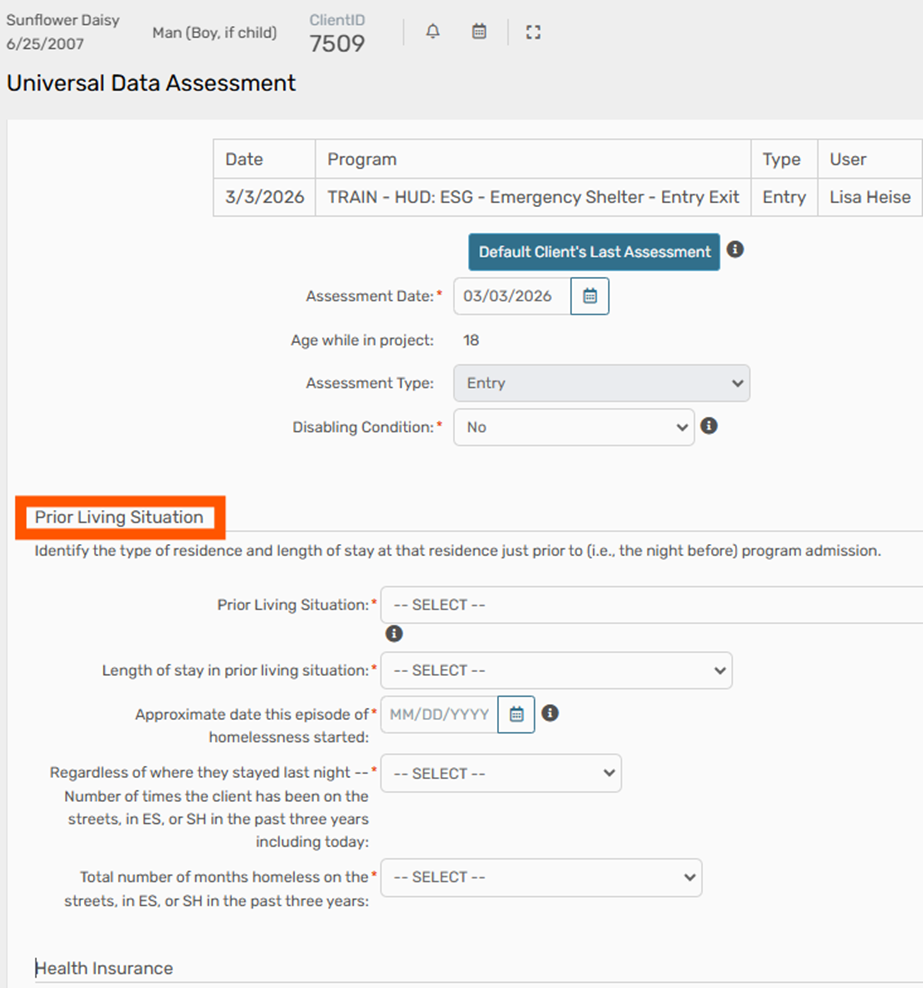Open calendar picker for homelessness start date

pos(516,714)
